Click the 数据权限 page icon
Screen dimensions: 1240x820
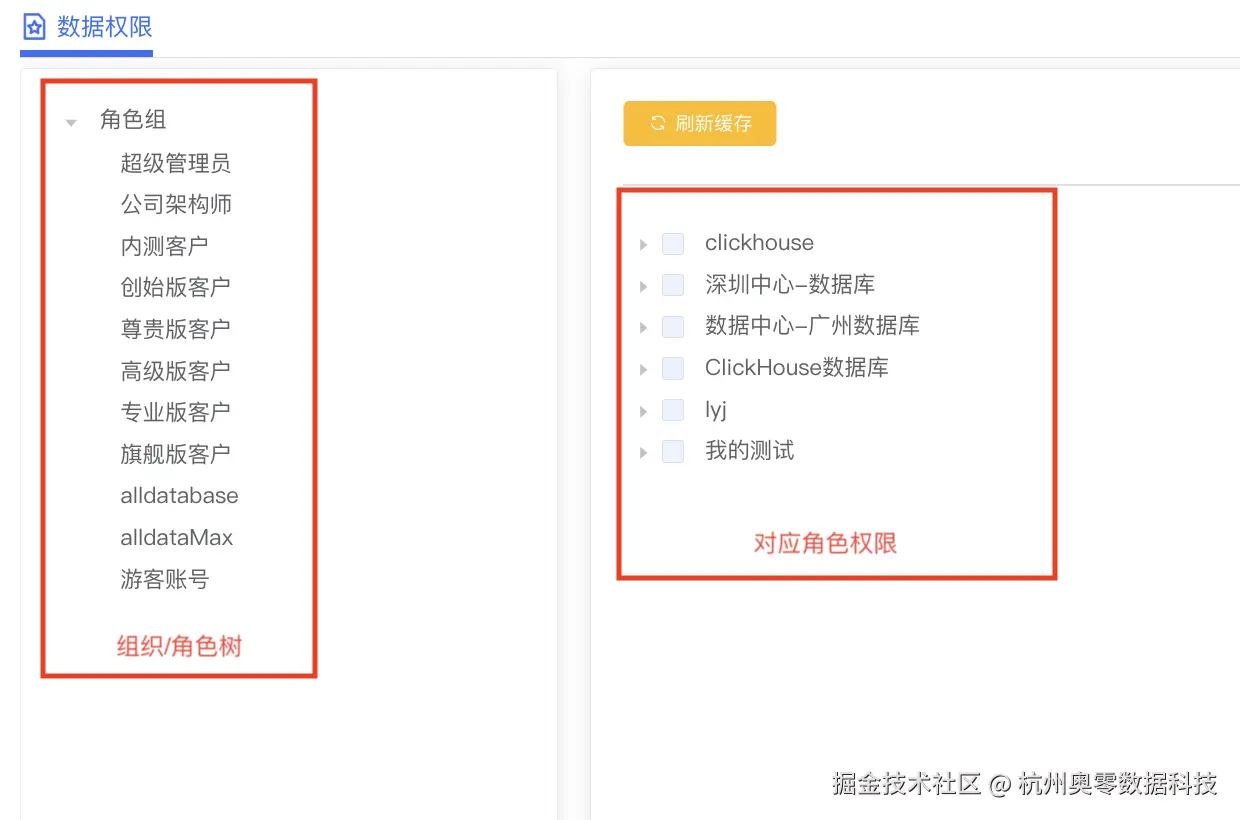tap(32, 27)
